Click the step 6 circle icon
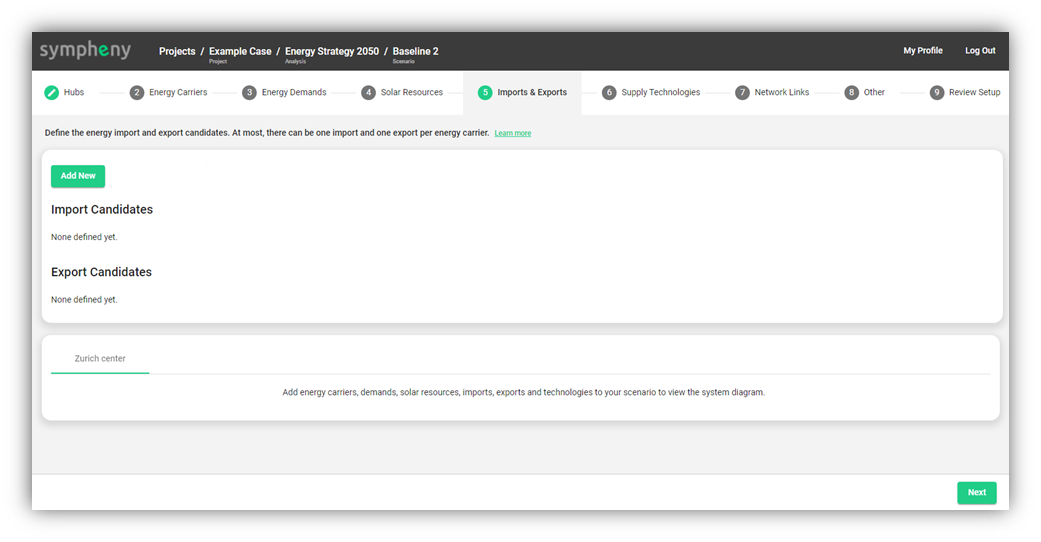 [x=609, y=93]
